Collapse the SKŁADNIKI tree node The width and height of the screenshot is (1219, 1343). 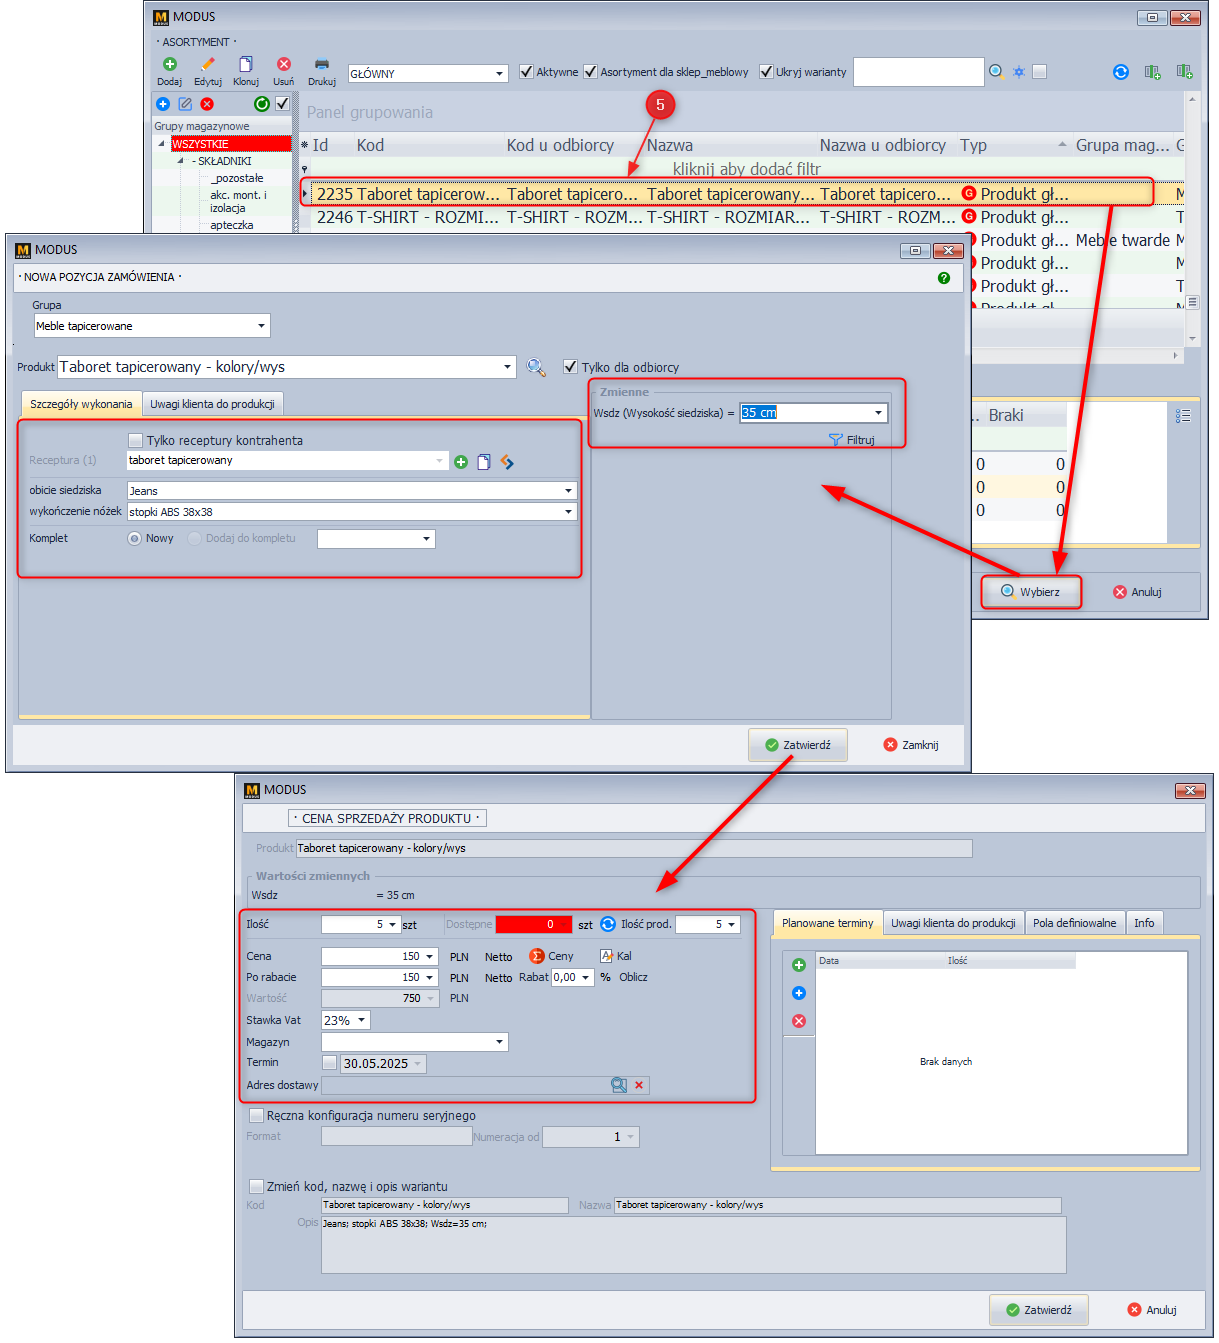pyautogui.click(x=181, y=161)
